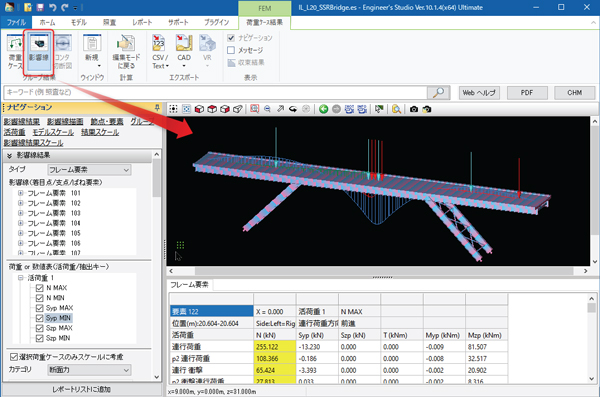Click the keyword search input field

(215, 92)
